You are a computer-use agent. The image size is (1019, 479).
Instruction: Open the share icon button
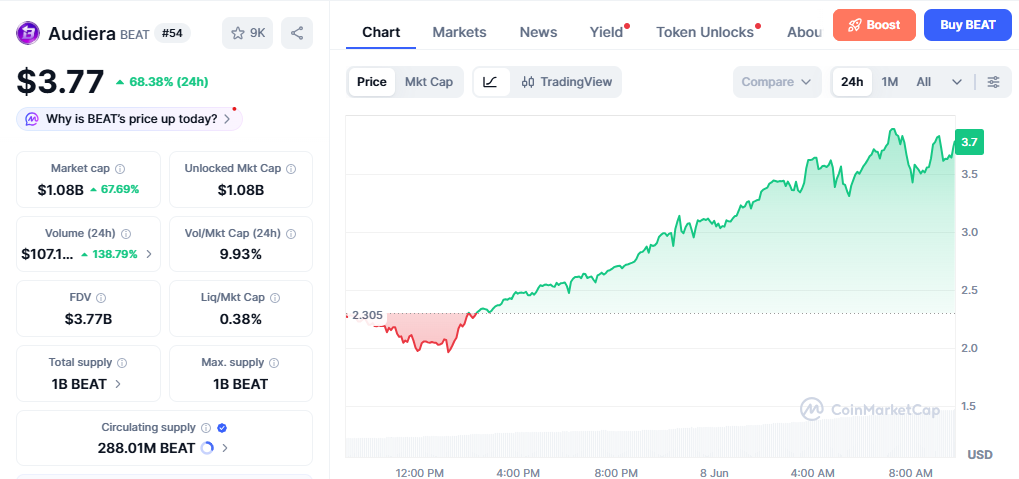click(x=297, y=33)
